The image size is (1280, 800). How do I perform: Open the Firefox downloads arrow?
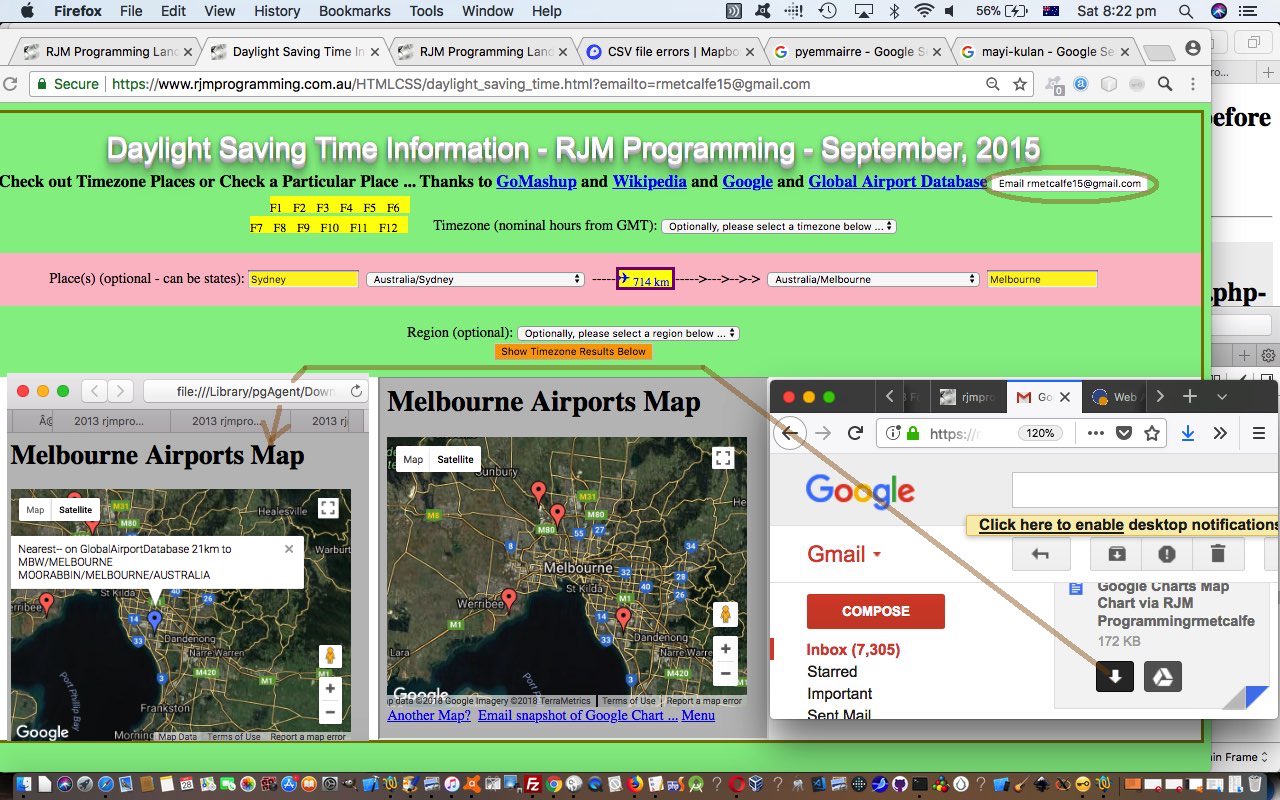pyautogui.click(x=1187, y=433)
